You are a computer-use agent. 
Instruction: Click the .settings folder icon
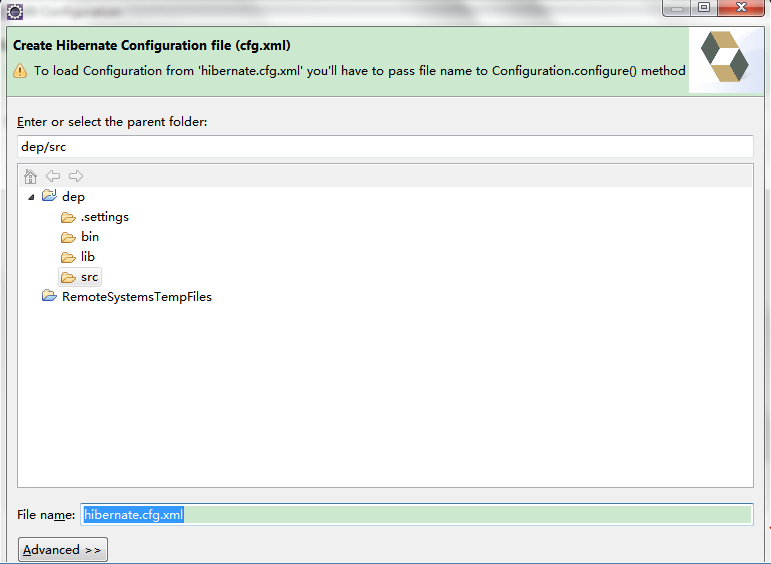tap(68, 217)
